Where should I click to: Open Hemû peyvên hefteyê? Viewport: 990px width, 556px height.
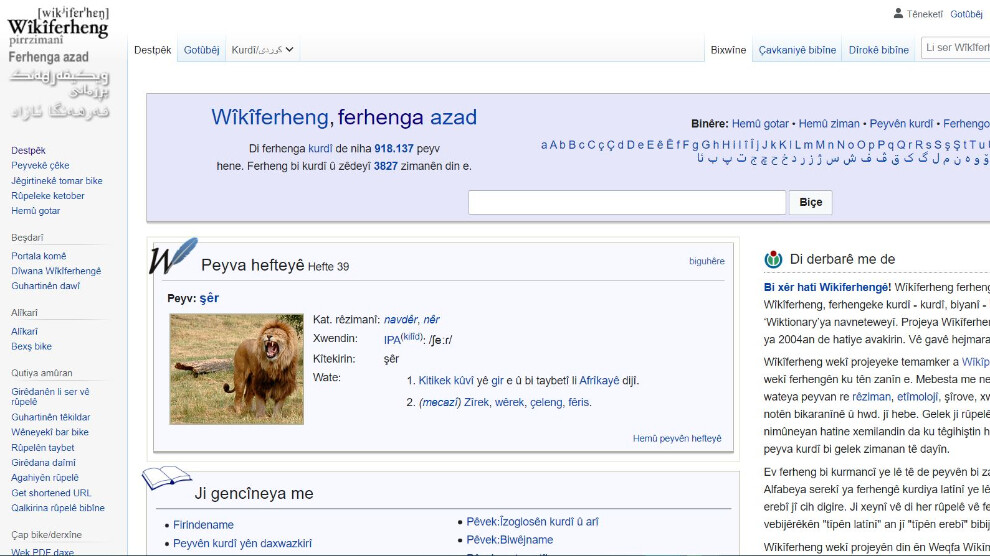pos(677,439)
